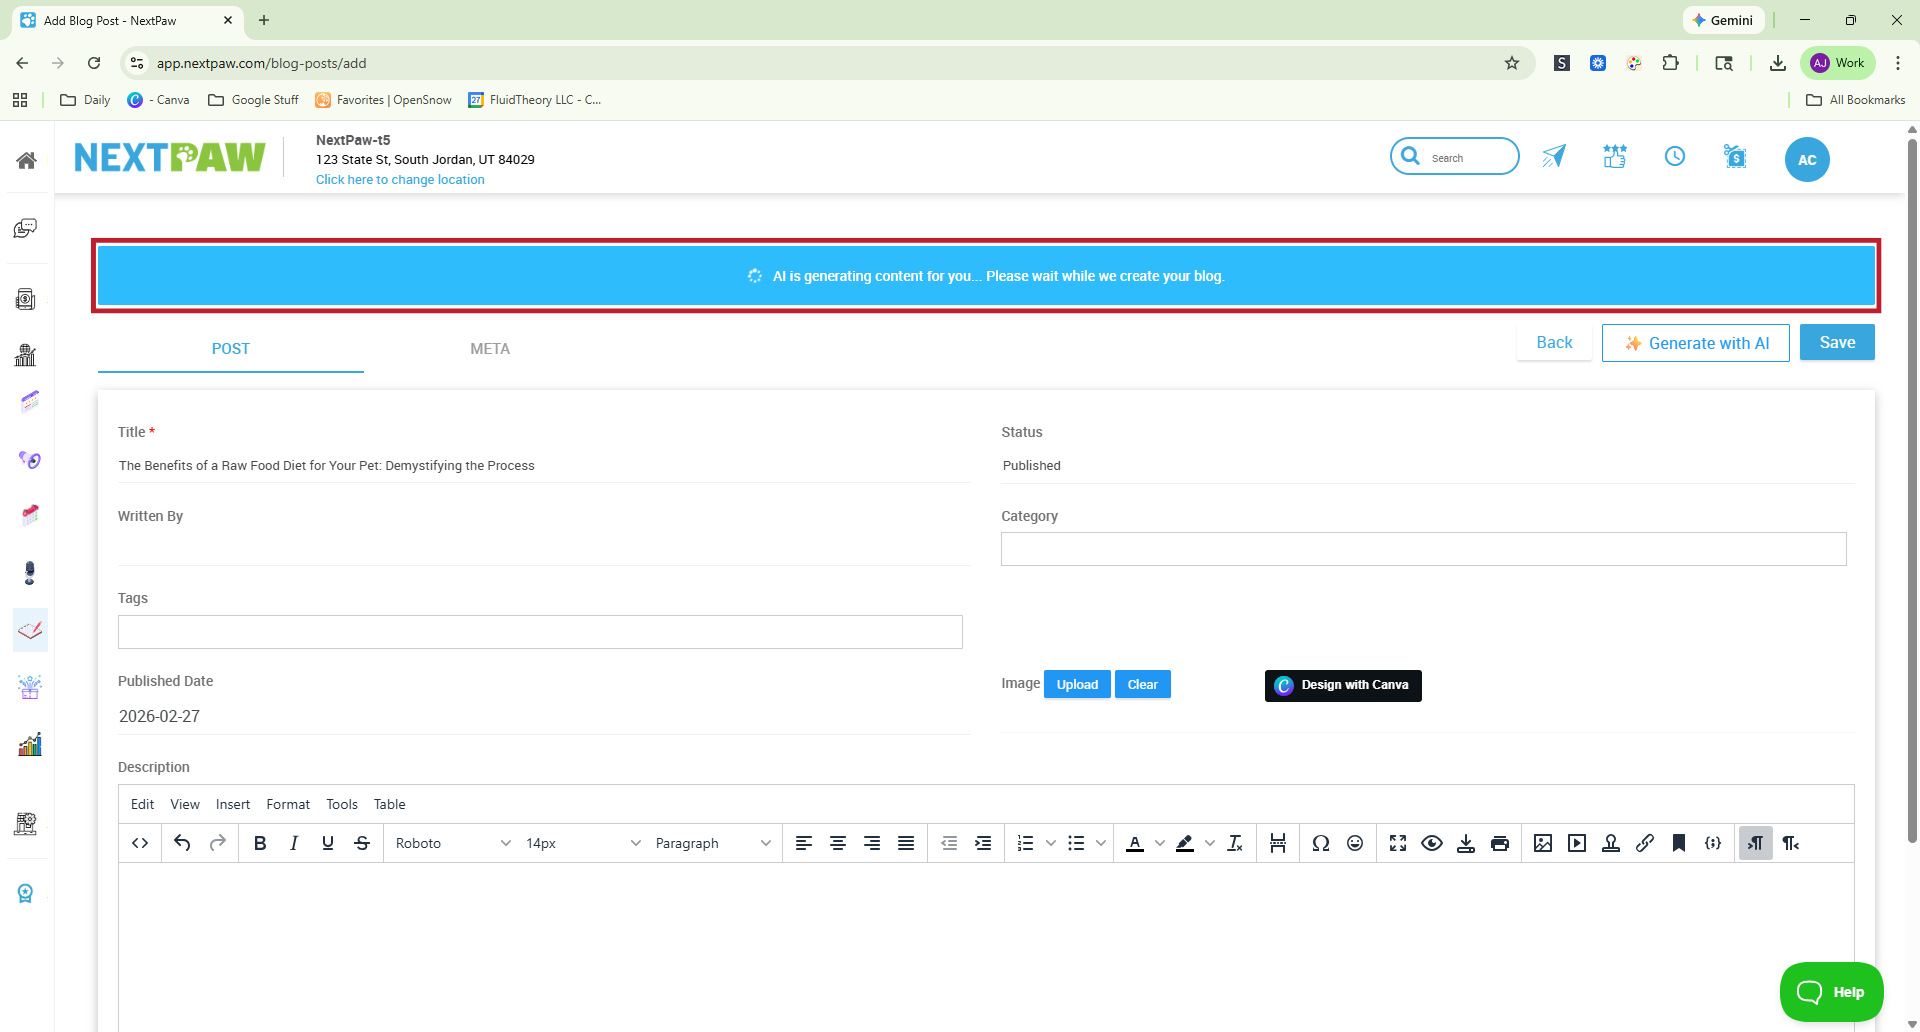
Task: Open the Roboto font family dropdown
Action: click(452, 843)
